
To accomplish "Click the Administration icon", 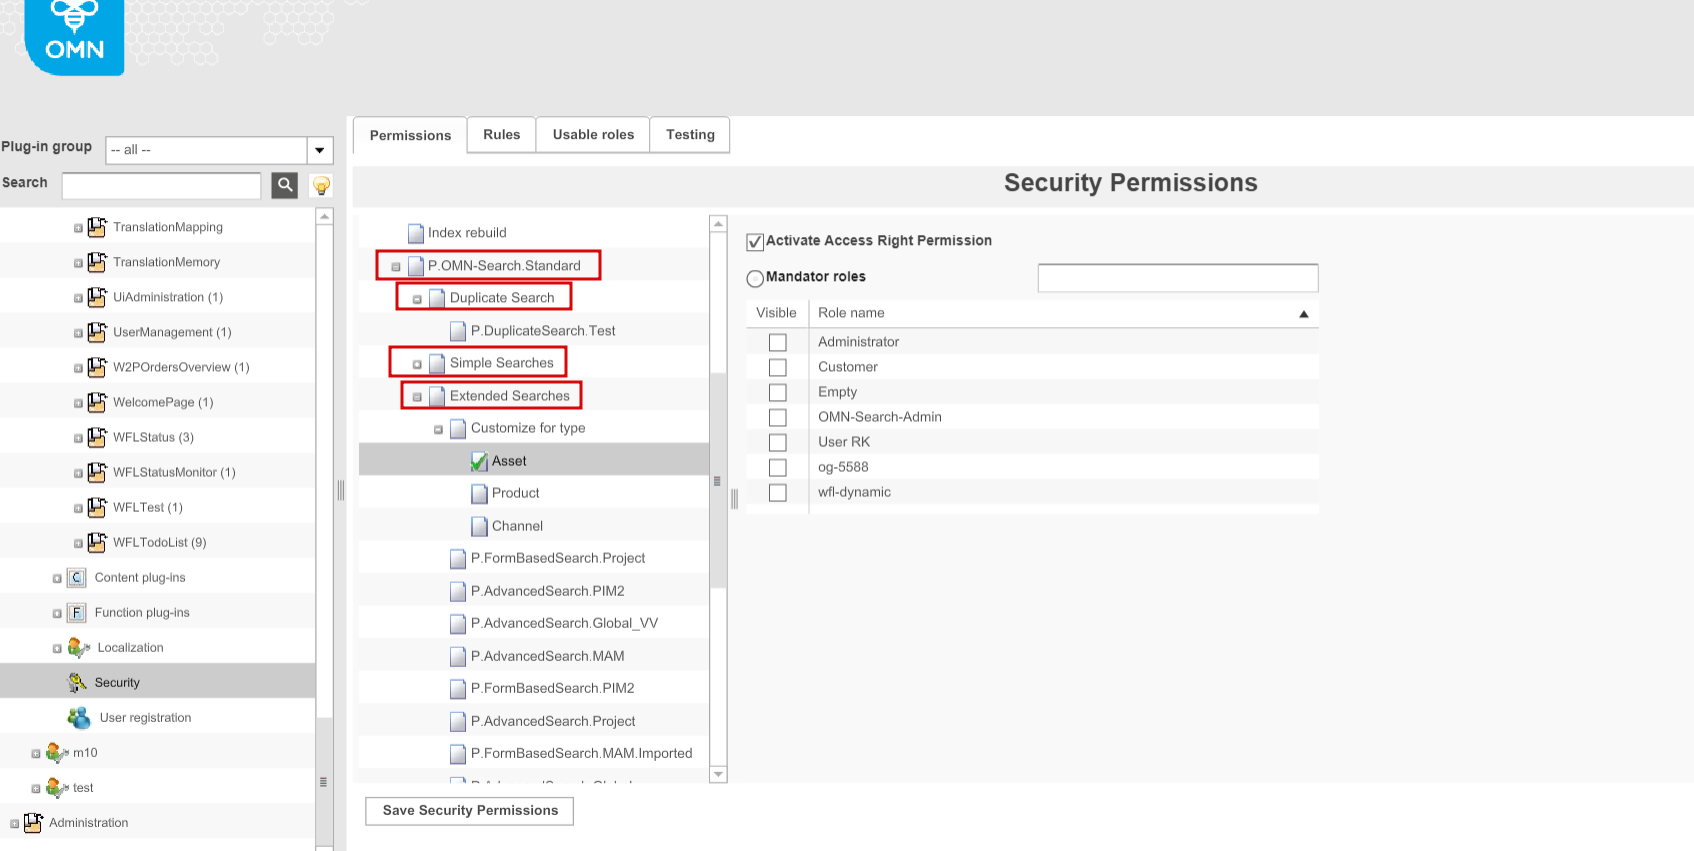I will 33,822.
